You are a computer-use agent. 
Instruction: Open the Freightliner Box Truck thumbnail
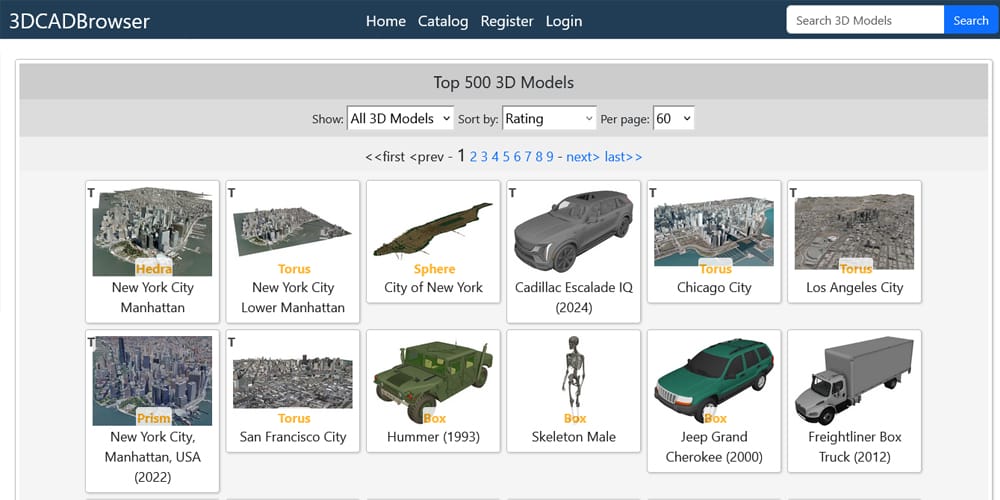tap(854, 381)
